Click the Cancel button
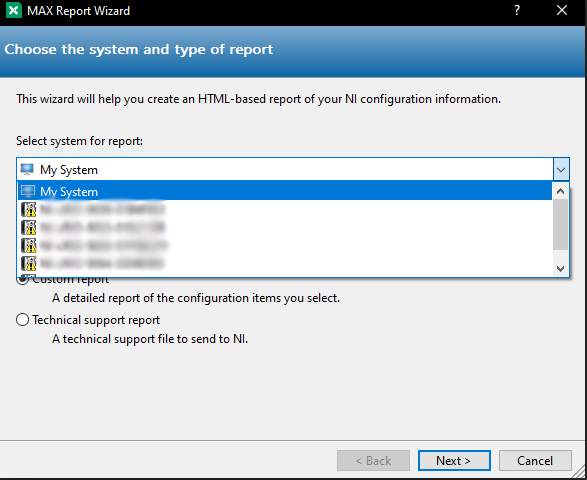The image size is (587, 480). click(x=535, y=461)
